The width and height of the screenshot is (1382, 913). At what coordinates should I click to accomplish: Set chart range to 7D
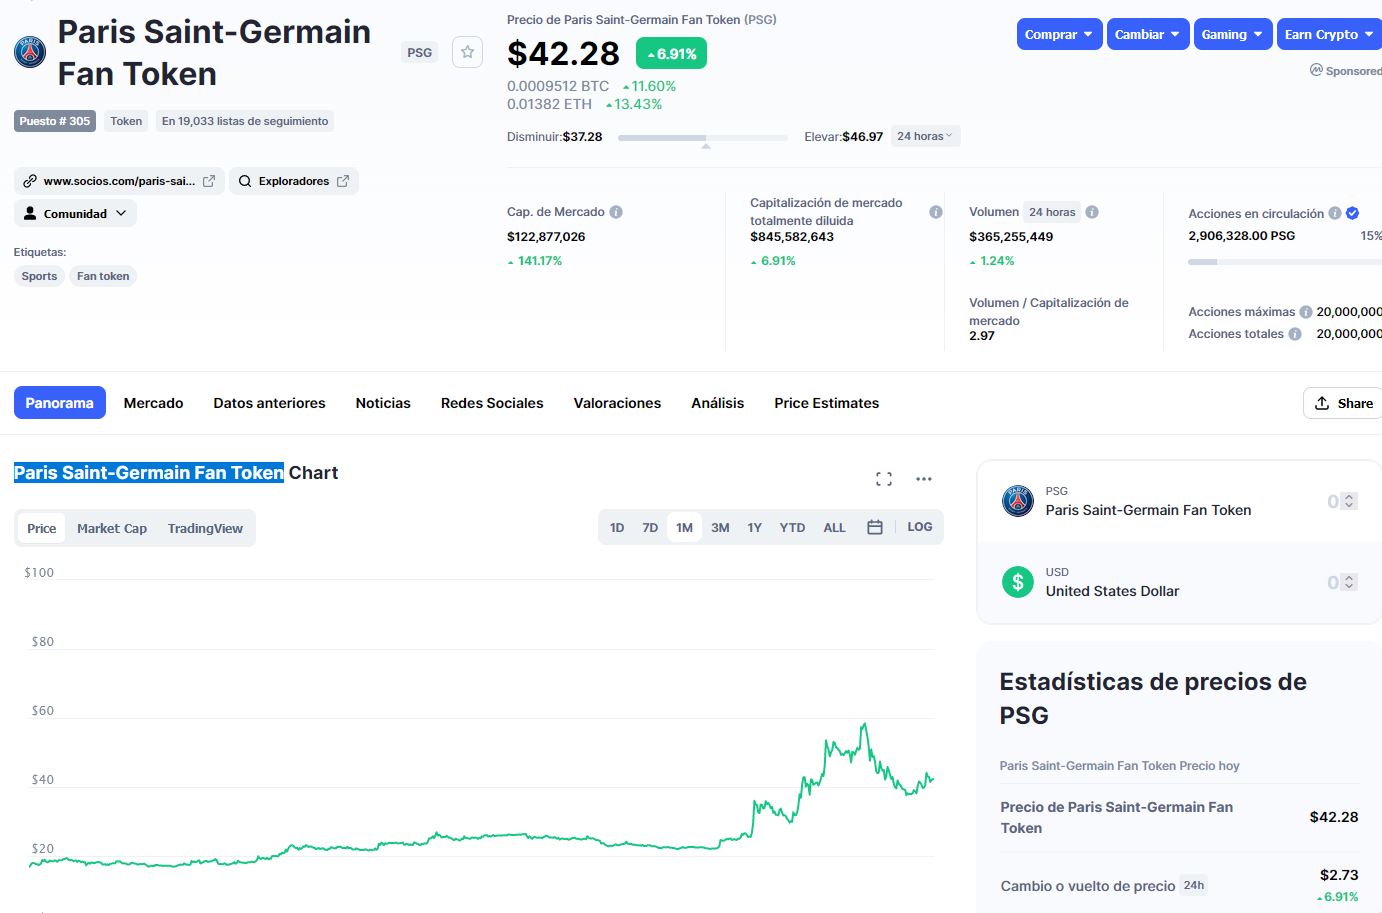(x=650, y=527)
